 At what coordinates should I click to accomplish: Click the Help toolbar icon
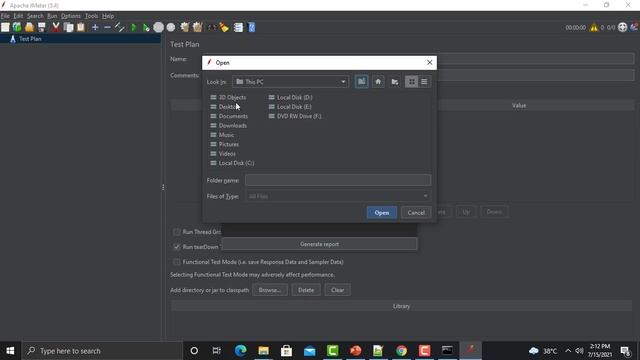coord(251,27)
